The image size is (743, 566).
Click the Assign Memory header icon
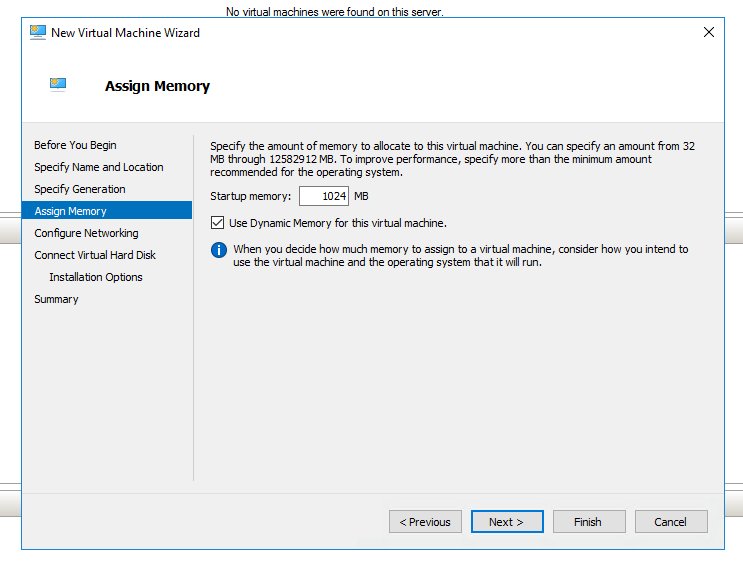(x=58, y=85)
